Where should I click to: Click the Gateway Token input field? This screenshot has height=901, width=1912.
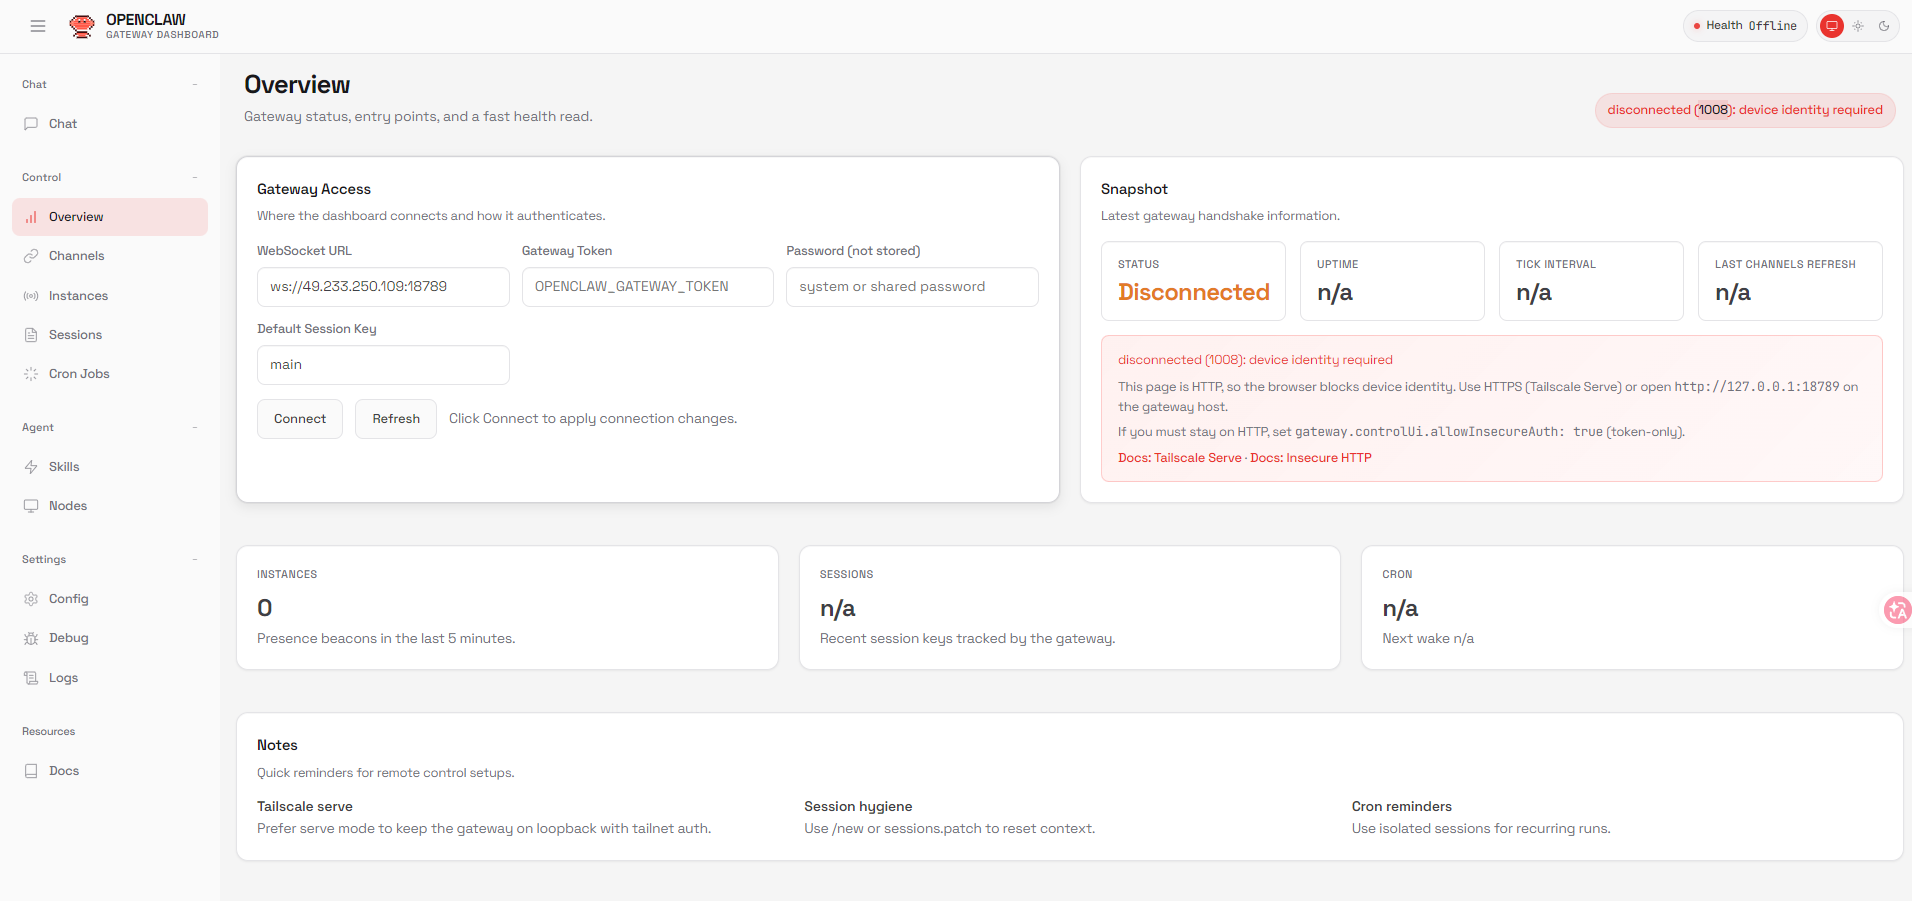click(647, 287)
